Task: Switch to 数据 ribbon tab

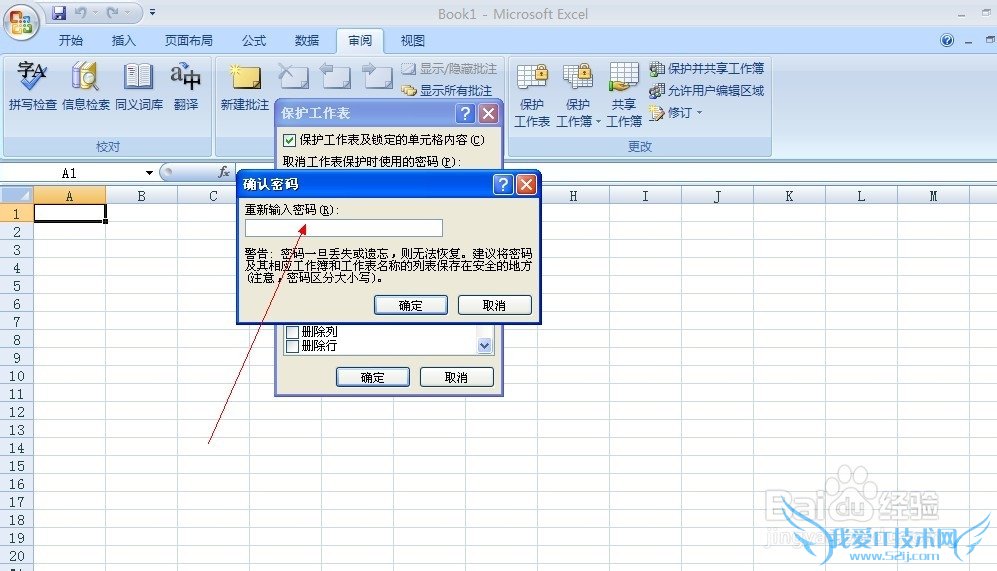Action: (306, 41)
